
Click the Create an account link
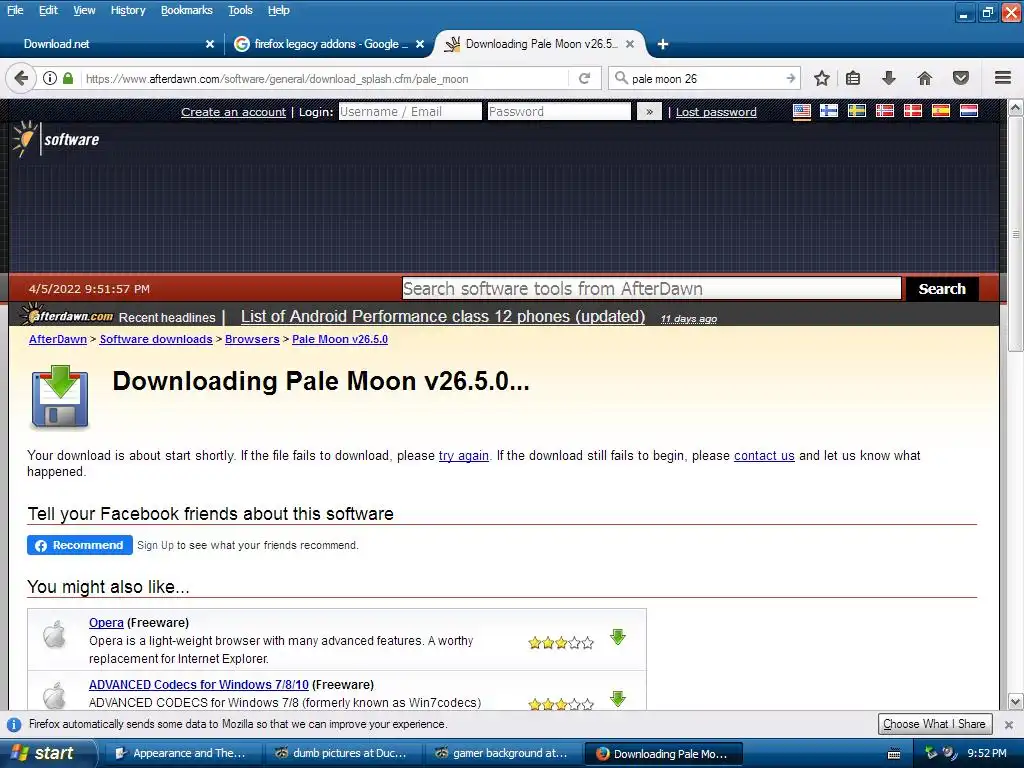[x=233, y=112]
